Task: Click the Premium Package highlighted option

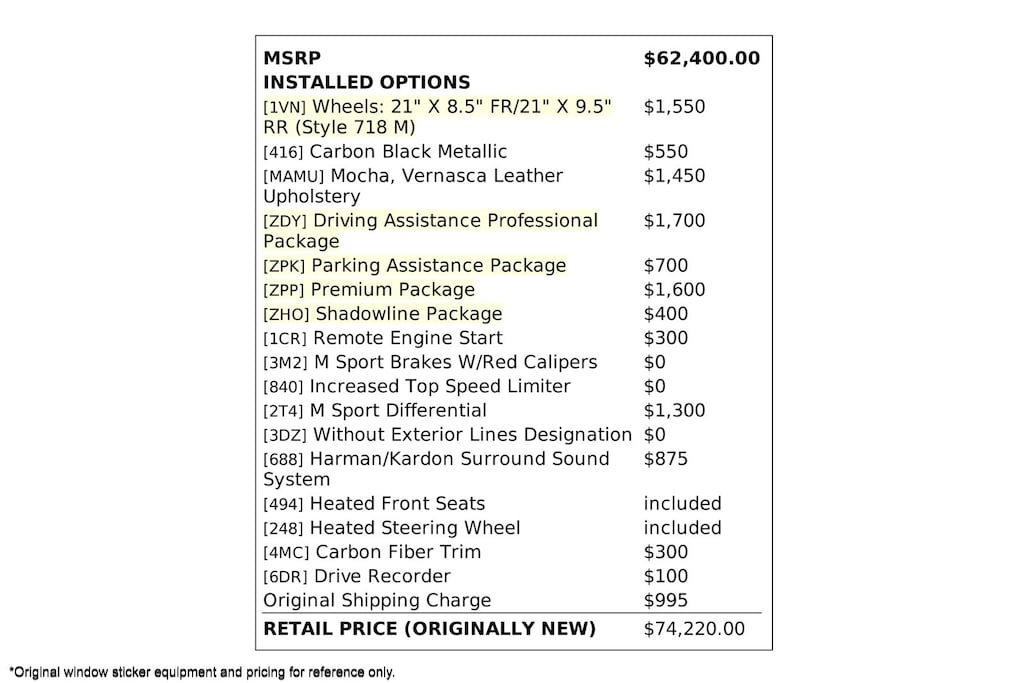Action: pyautogui.click(x=369, y=289)
